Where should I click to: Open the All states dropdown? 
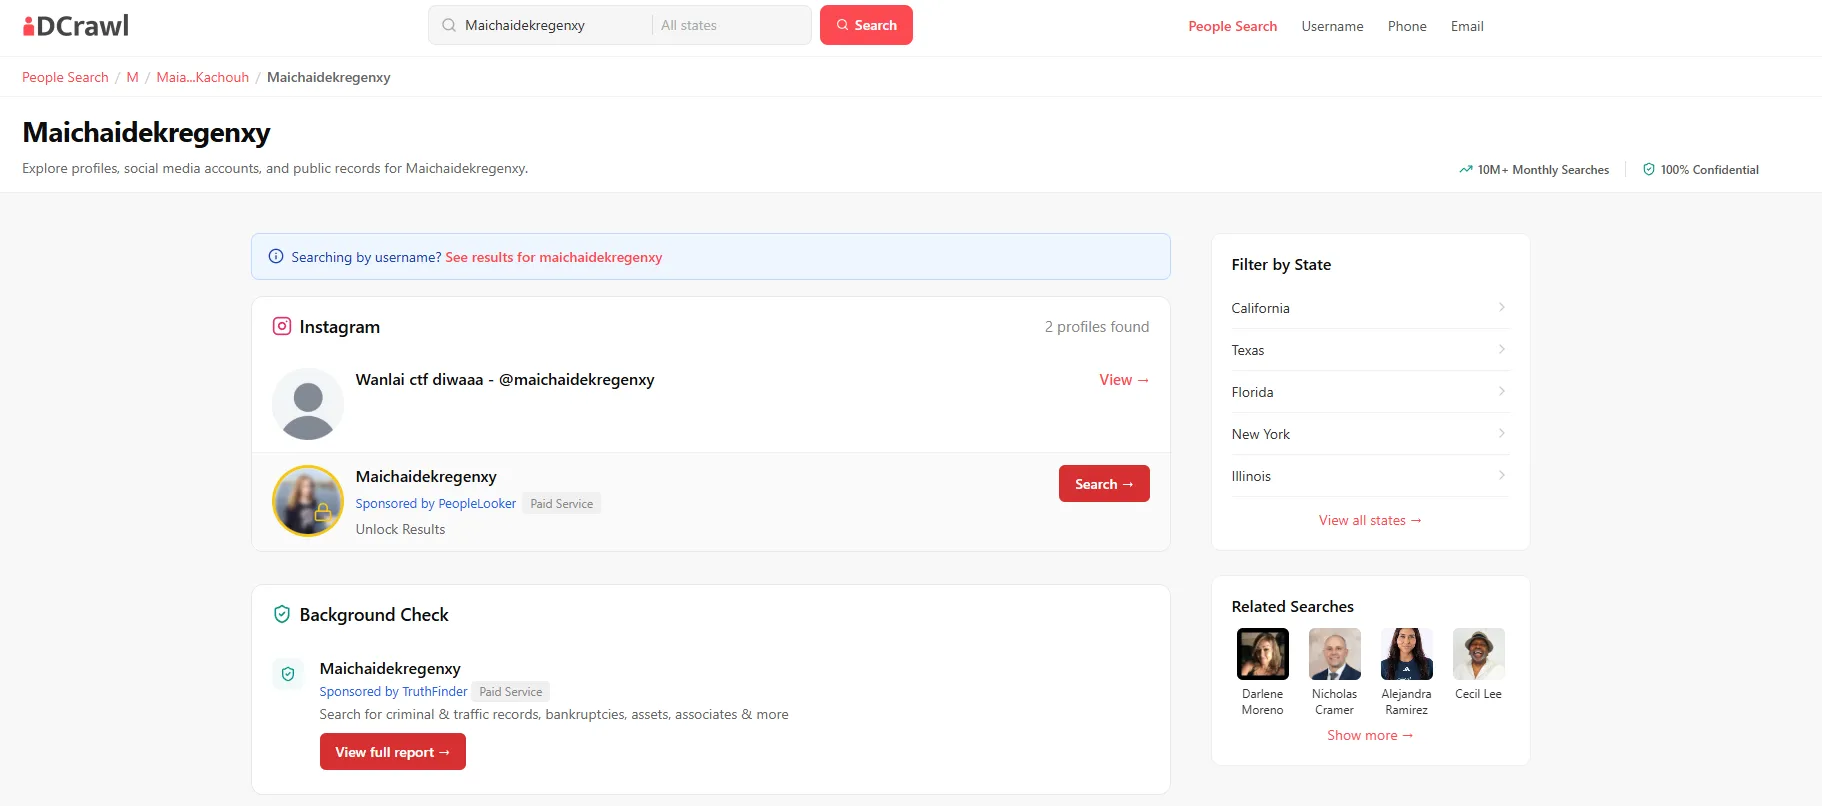tap(730, 25)
